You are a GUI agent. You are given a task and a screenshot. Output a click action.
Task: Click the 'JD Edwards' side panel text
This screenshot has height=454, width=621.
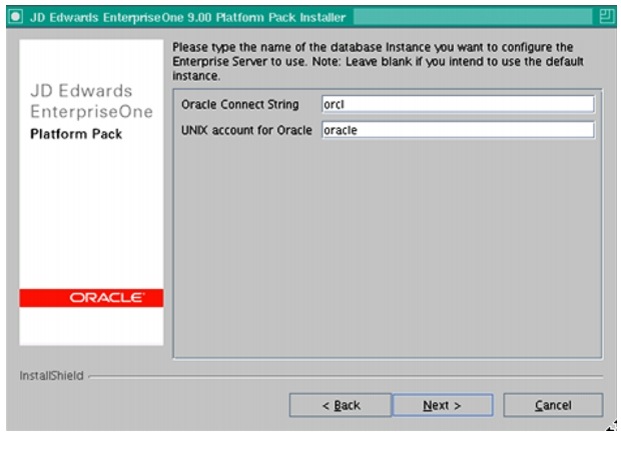(x=81, y=91)
